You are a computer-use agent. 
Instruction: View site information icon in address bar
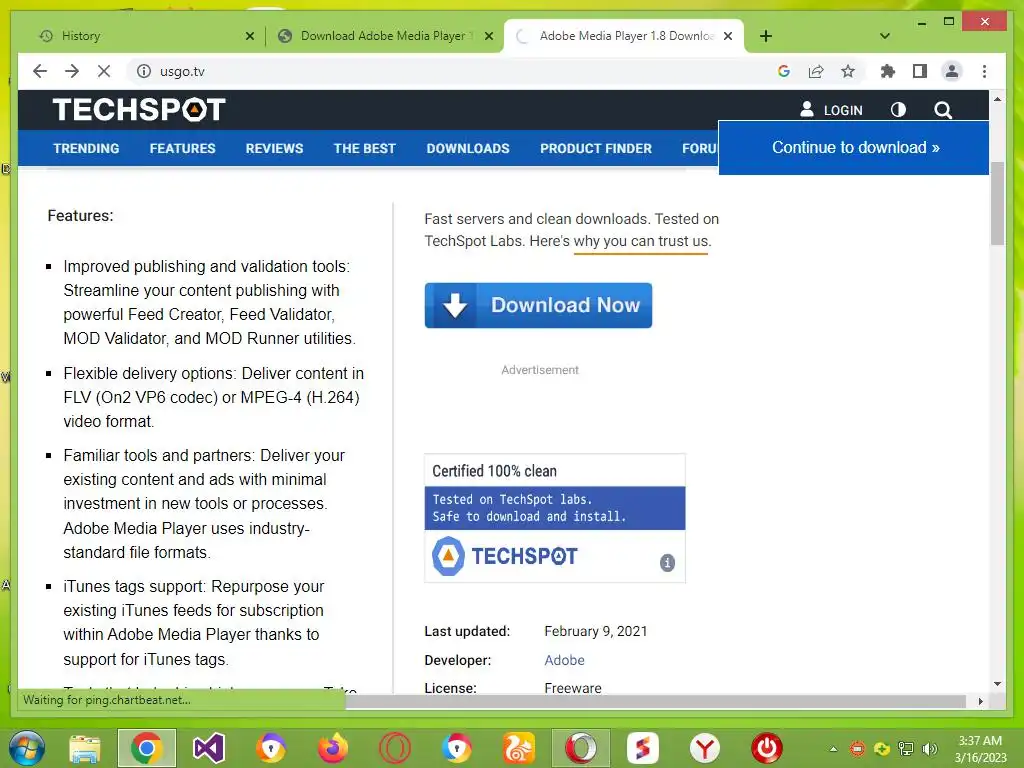click(144, 71)
